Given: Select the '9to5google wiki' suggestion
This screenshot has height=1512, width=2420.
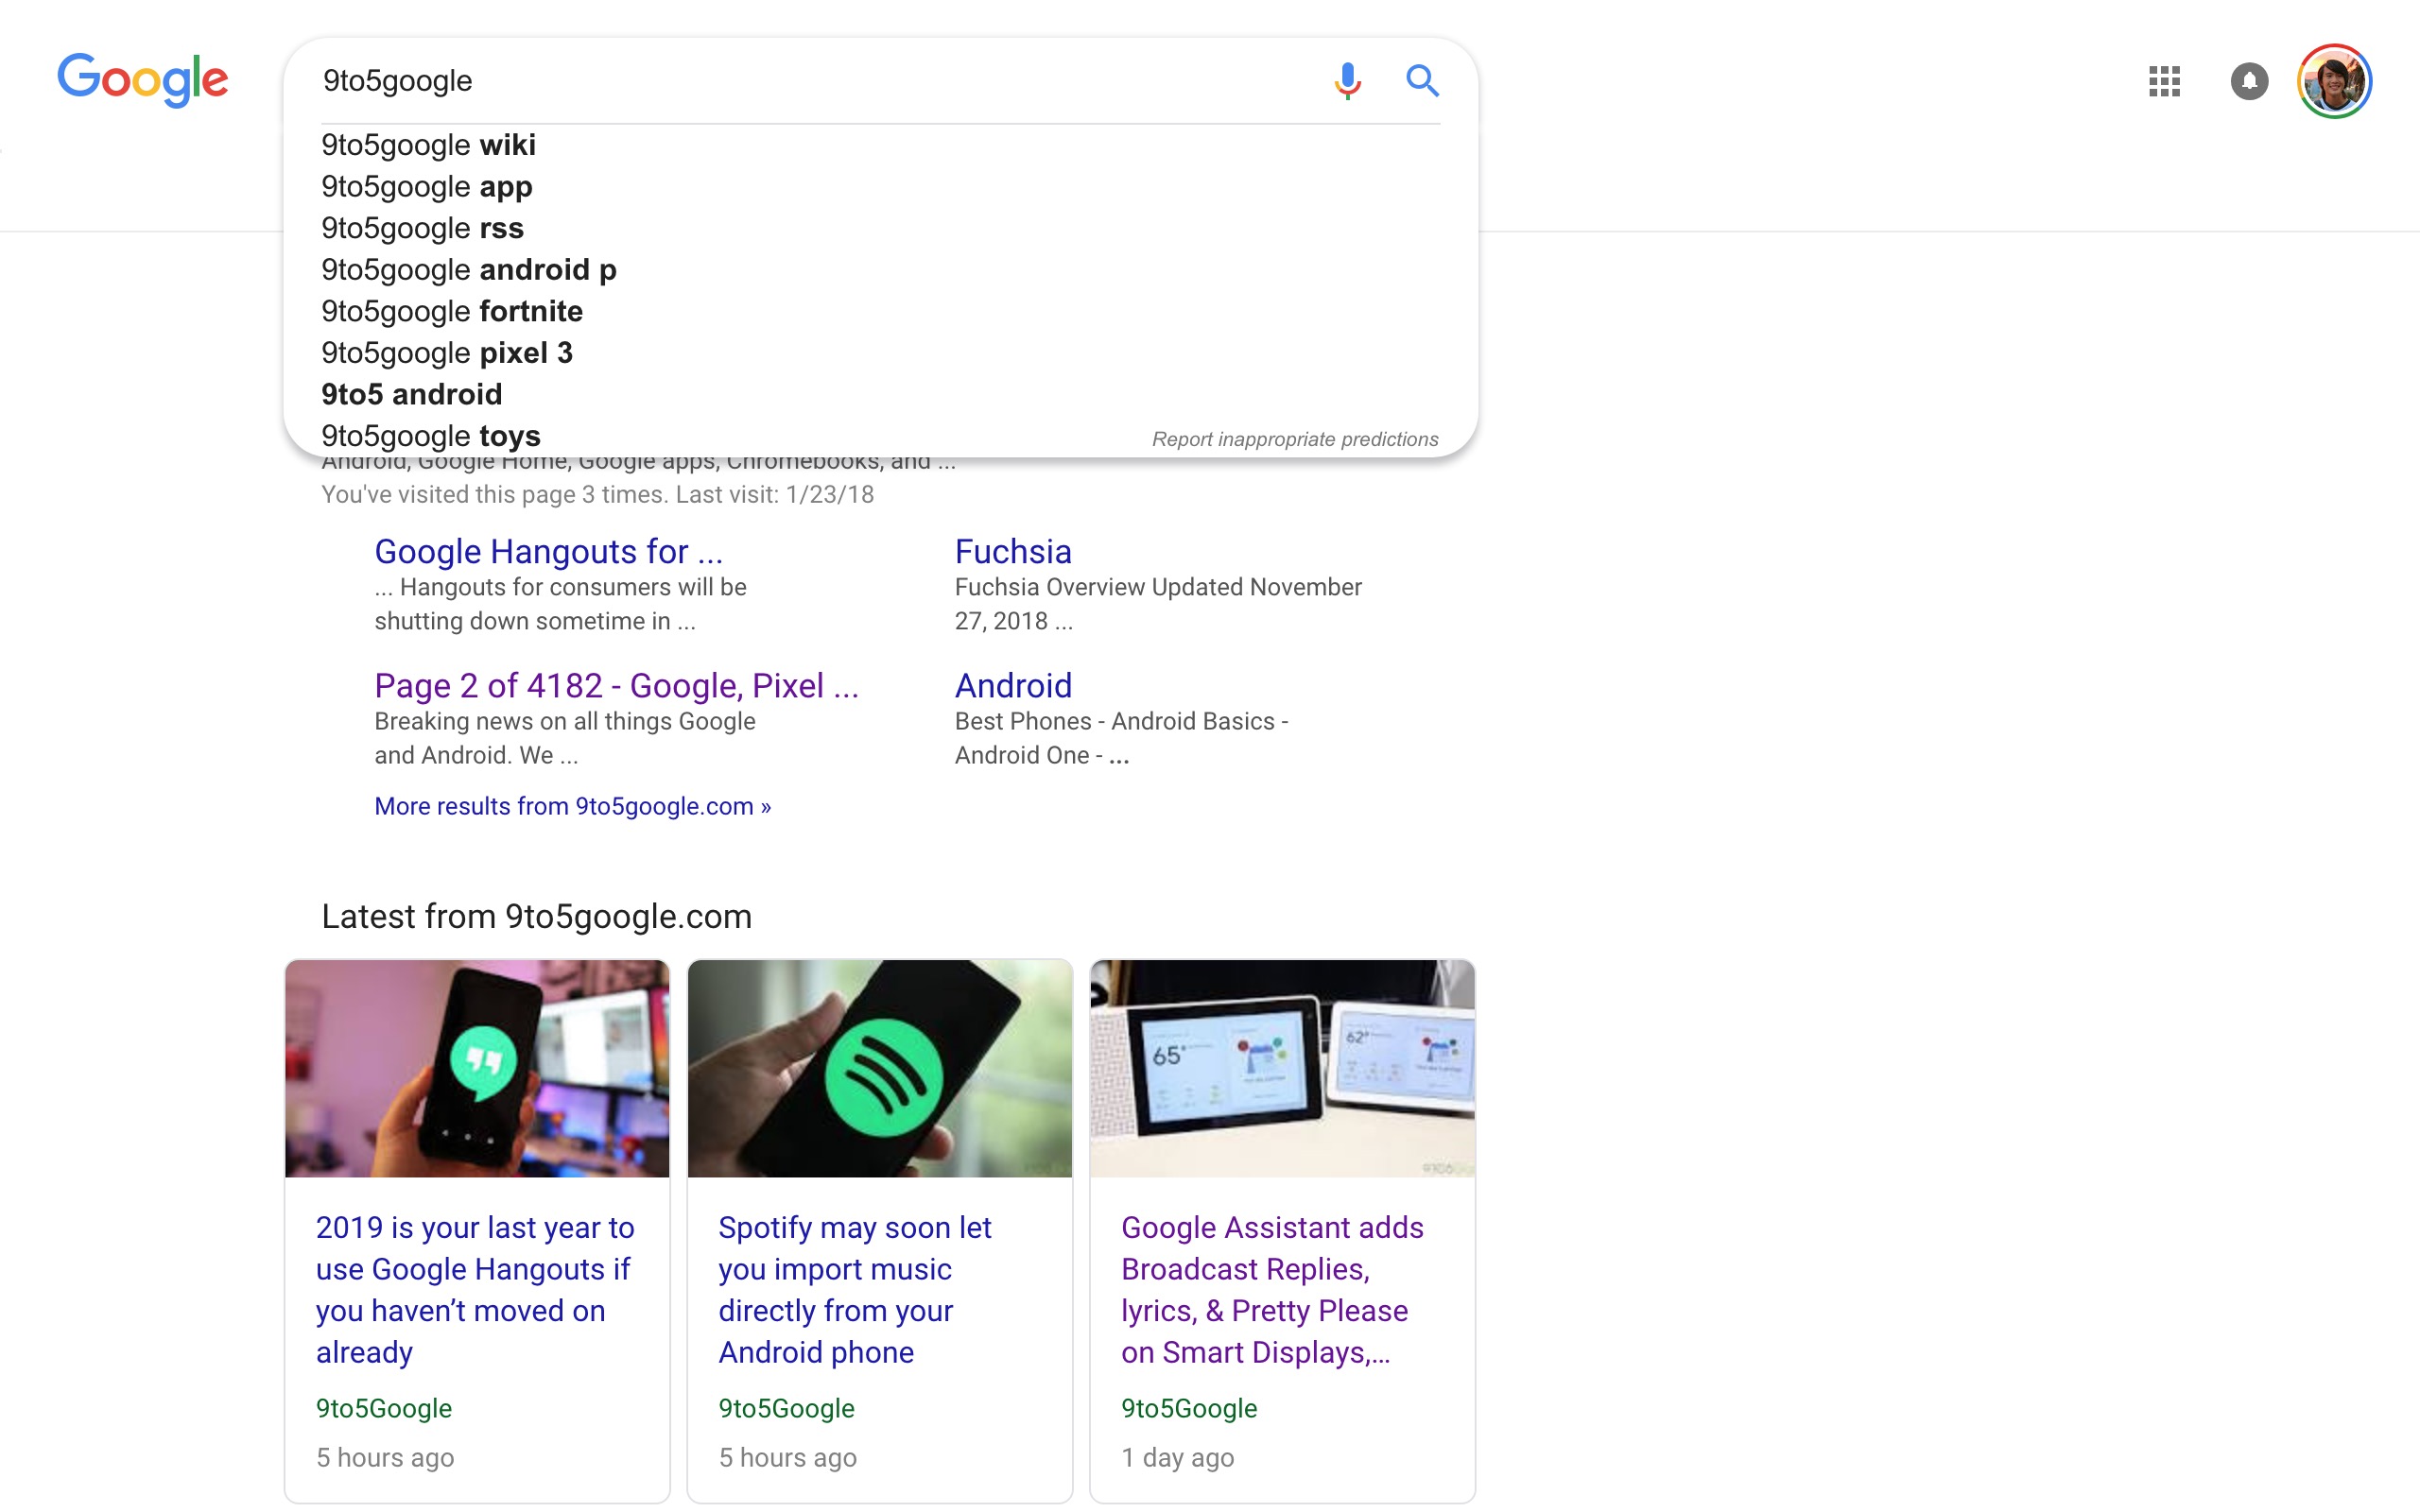Looking at the screenshot, I should point(428,145).
